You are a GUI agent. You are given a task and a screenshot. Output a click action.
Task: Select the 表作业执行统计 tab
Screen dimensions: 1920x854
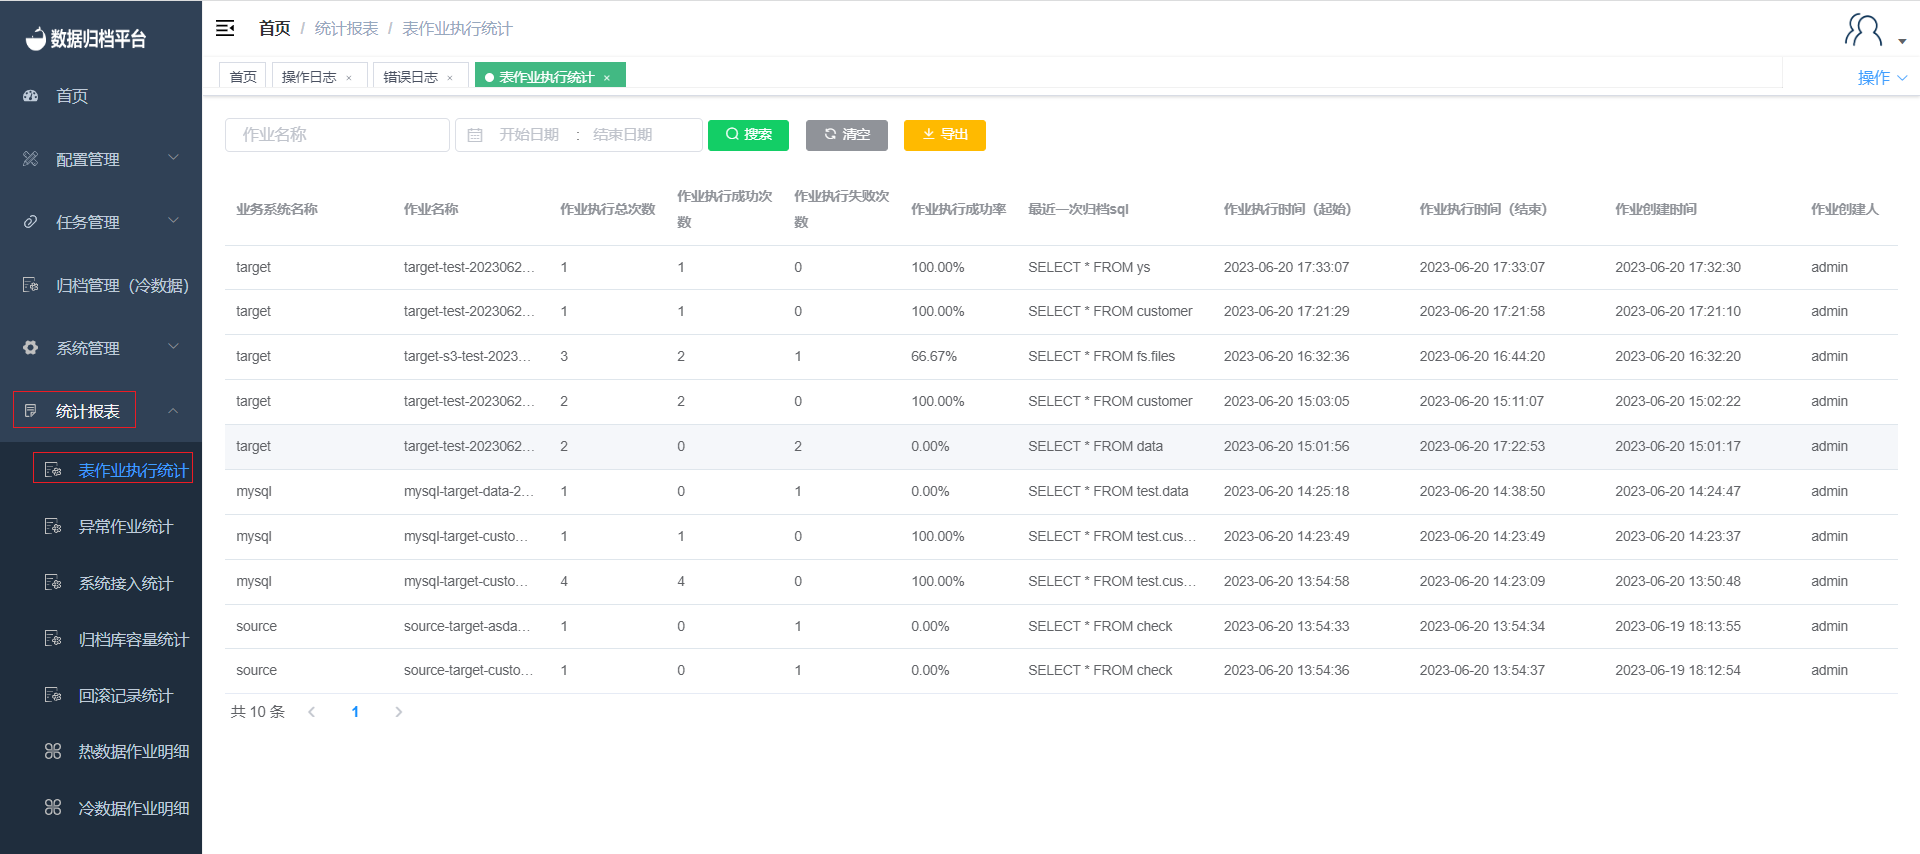(x=547, y=77)
